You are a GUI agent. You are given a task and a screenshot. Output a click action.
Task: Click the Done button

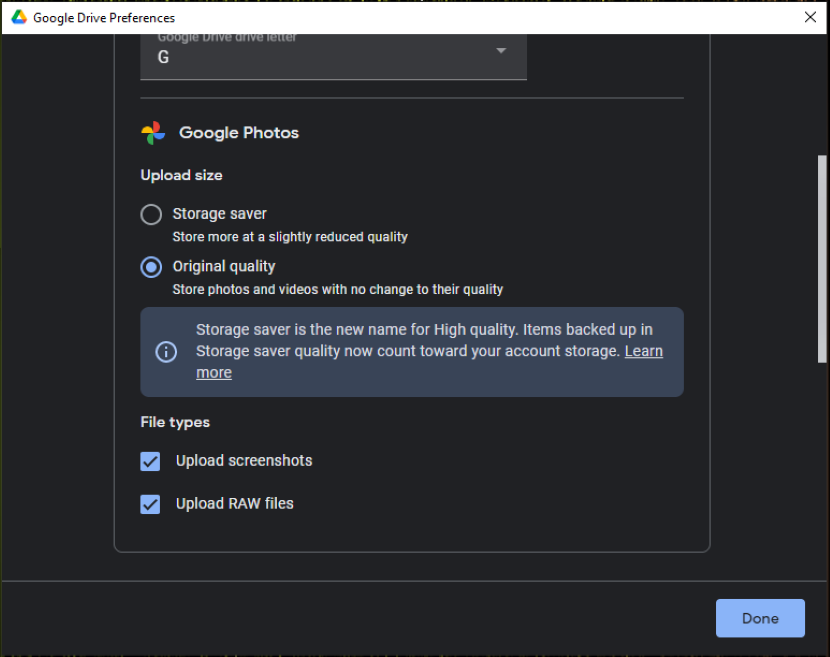click(x=760, y=618)
